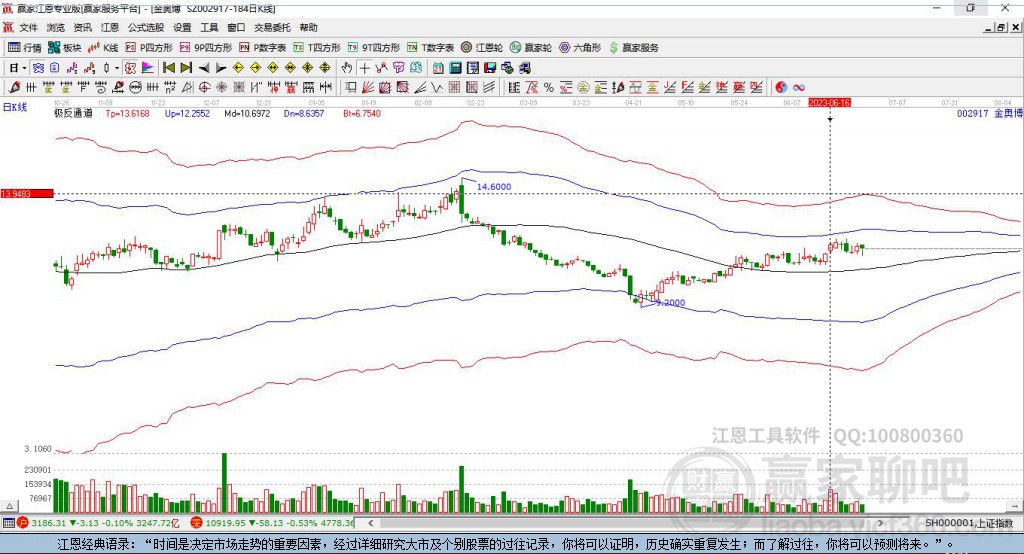Expand the candlestick chart-type dropdown arrow
Viewport: 1024px width, 554px height.
(x=116, y=68)
